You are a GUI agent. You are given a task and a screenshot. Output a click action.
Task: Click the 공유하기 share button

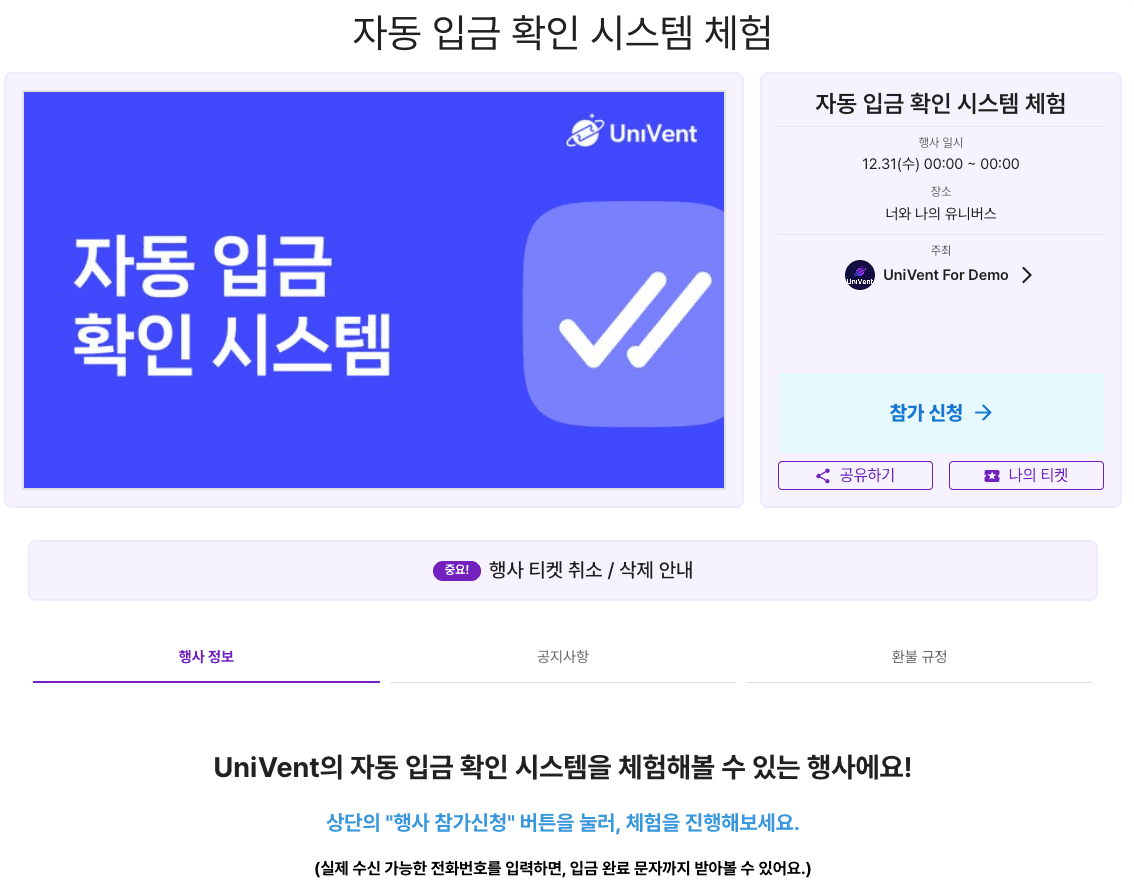(856, 476)
